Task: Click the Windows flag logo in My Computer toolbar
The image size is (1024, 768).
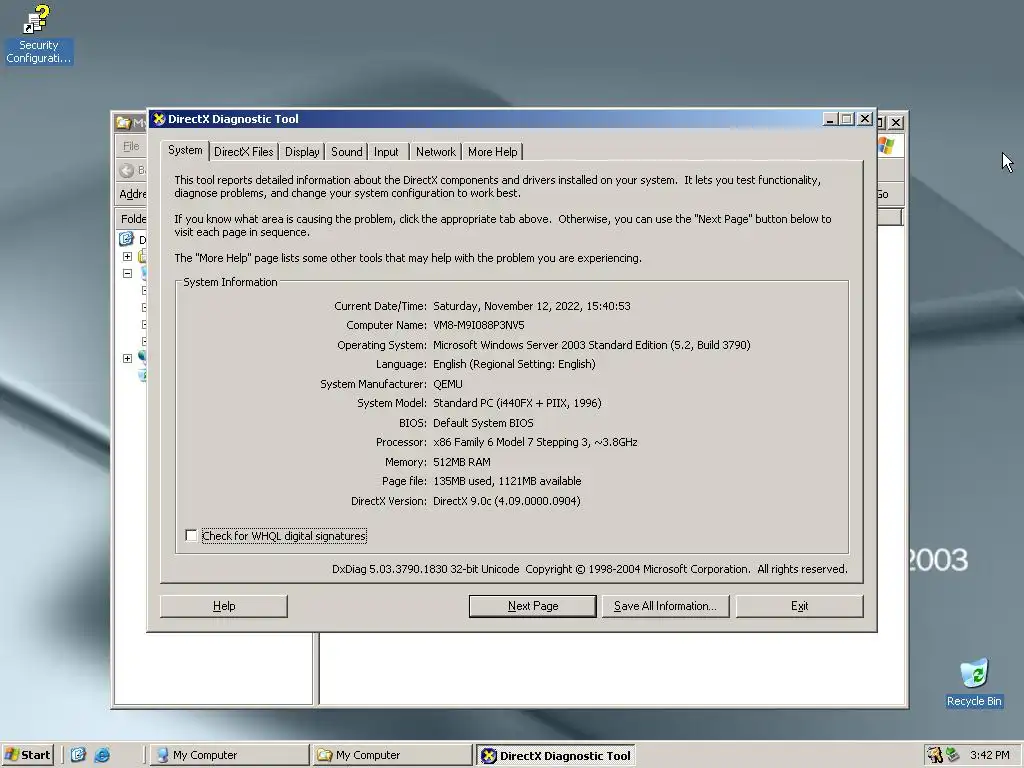Action: coord(886,146)
